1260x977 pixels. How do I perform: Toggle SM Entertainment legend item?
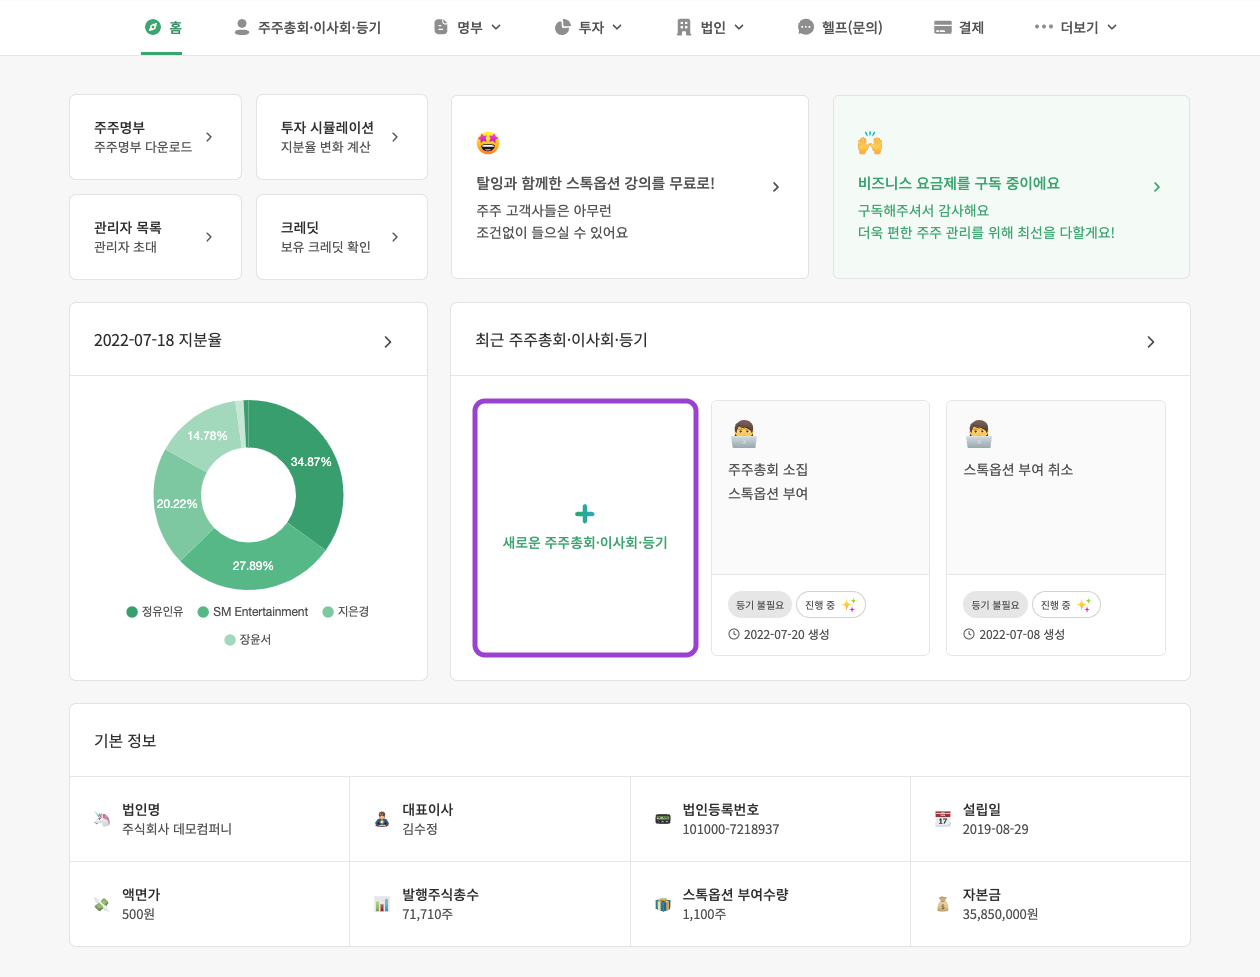253,612
